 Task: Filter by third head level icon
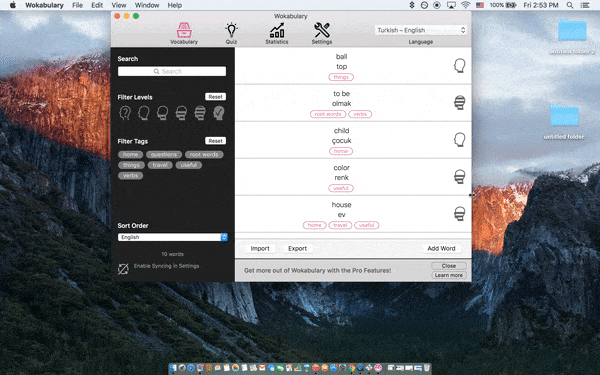[x=163, y=113]
